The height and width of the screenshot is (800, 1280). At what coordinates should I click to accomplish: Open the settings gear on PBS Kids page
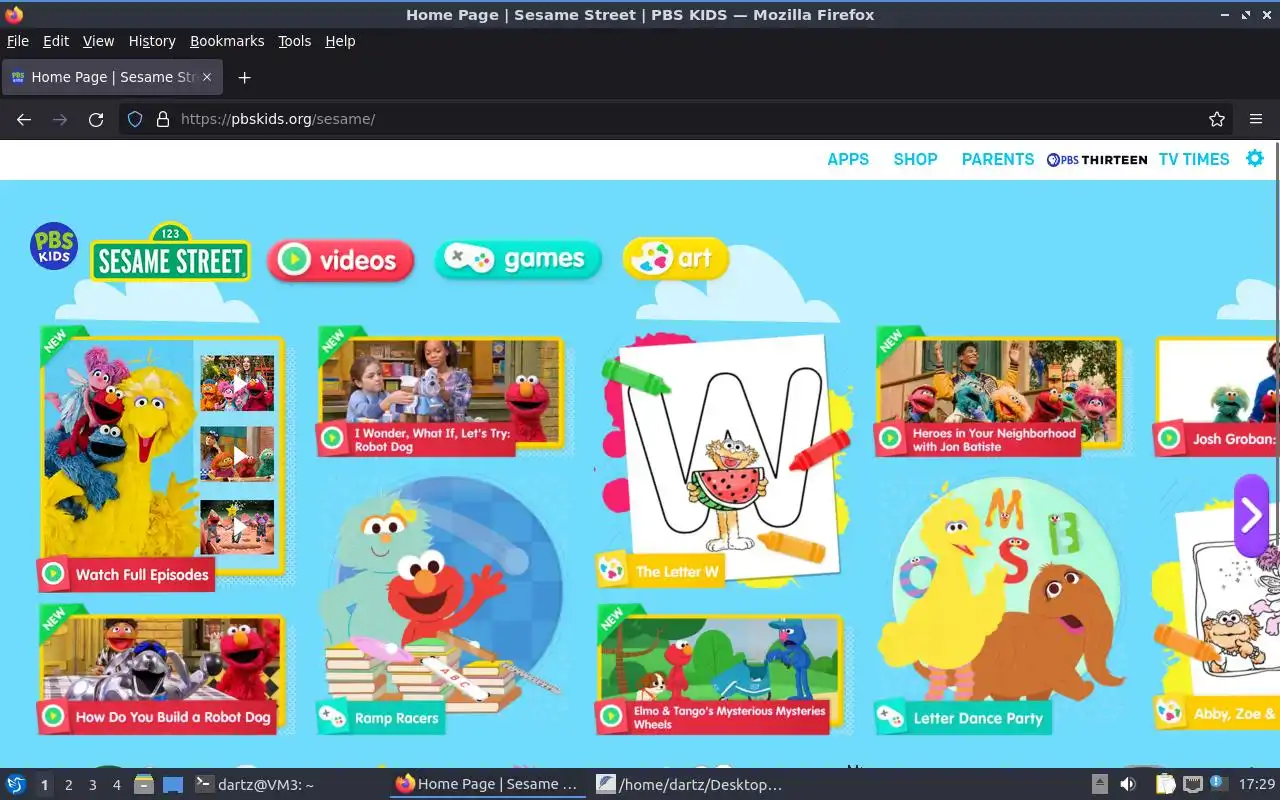pos(1255,158)
